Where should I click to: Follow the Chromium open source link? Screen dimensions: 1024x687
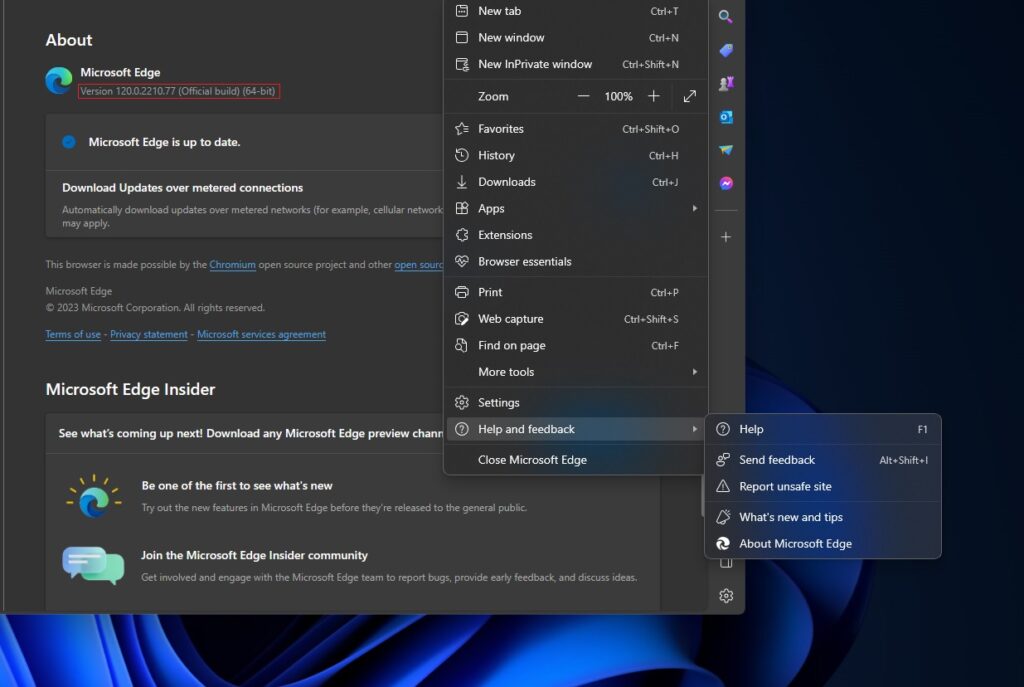232,264
